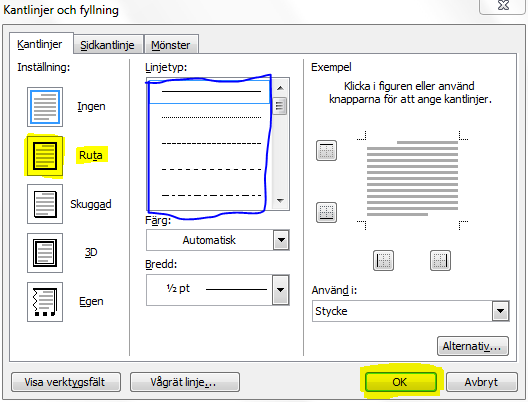
Task: Click the Linjetyp scrollbar thumb
Action: (280, 106)
